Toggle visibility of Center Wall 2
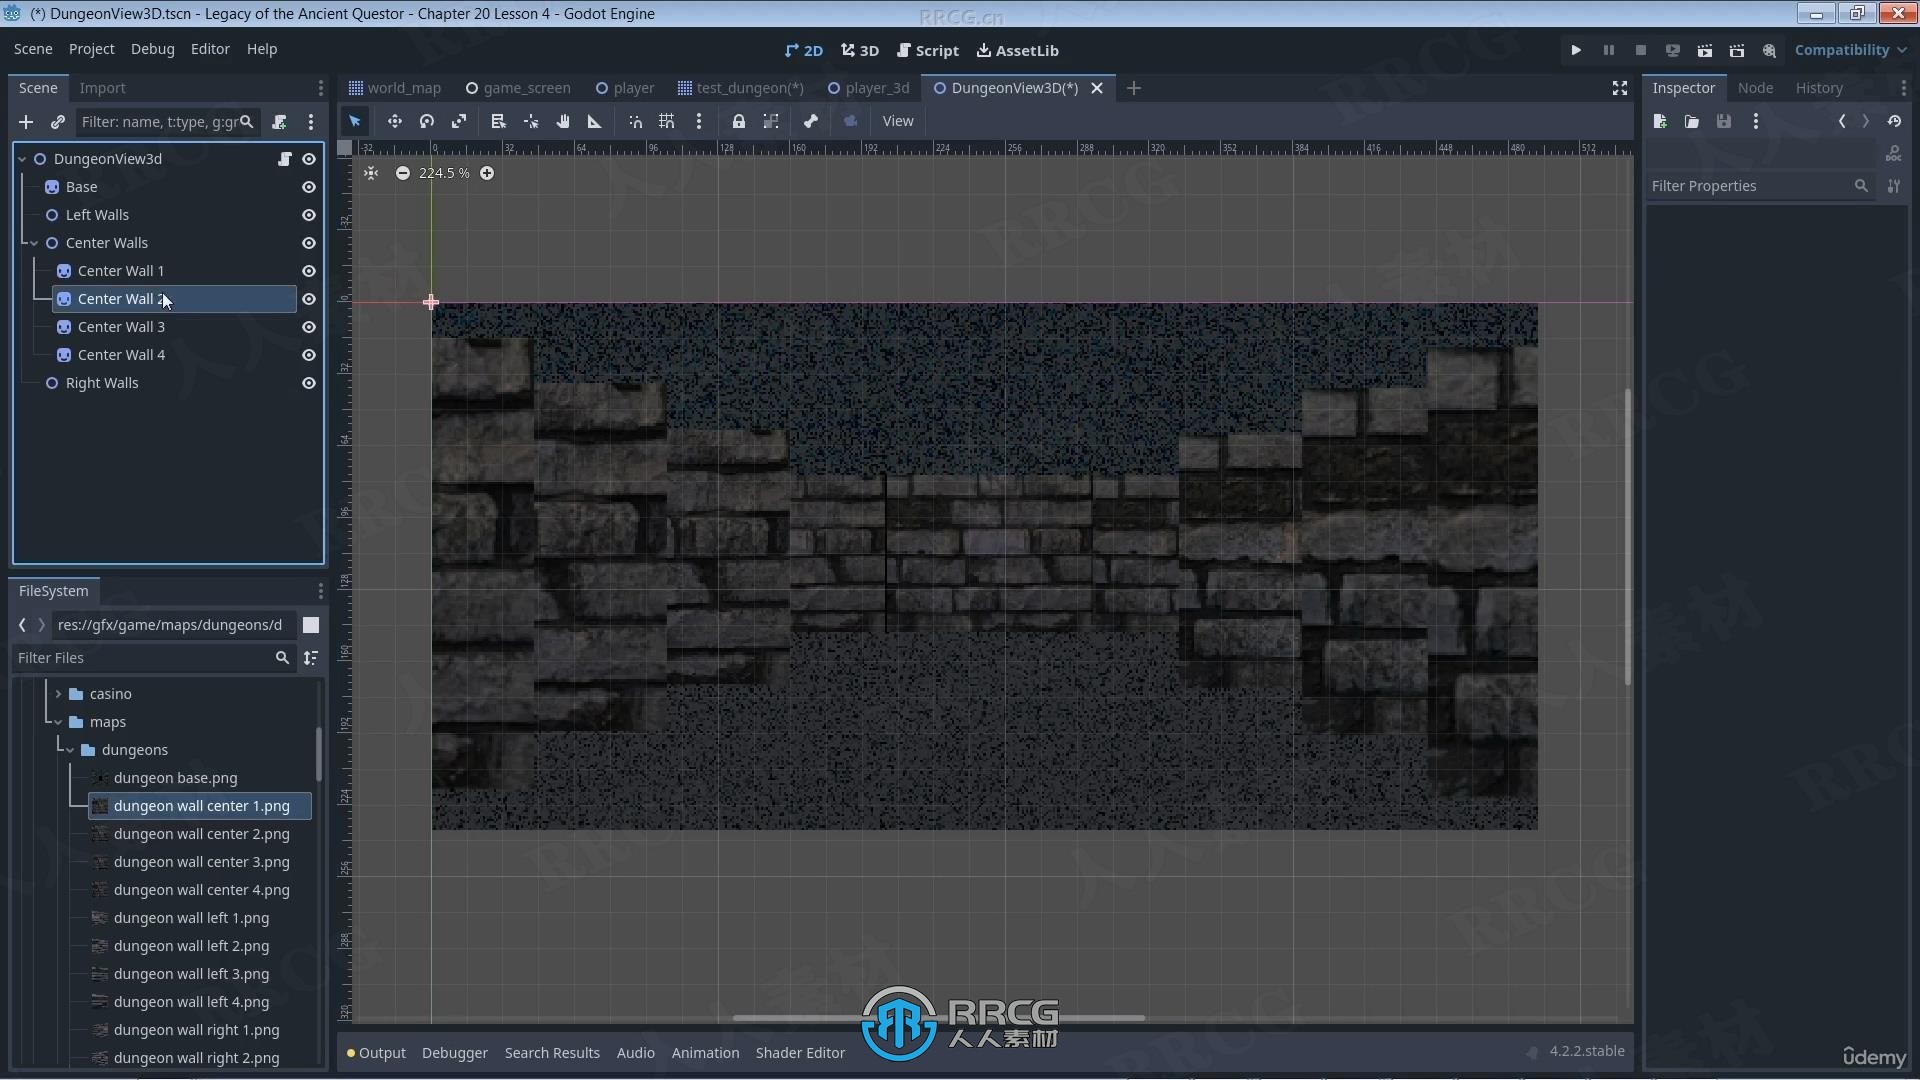1920x1080 pixels. [309, 298]
